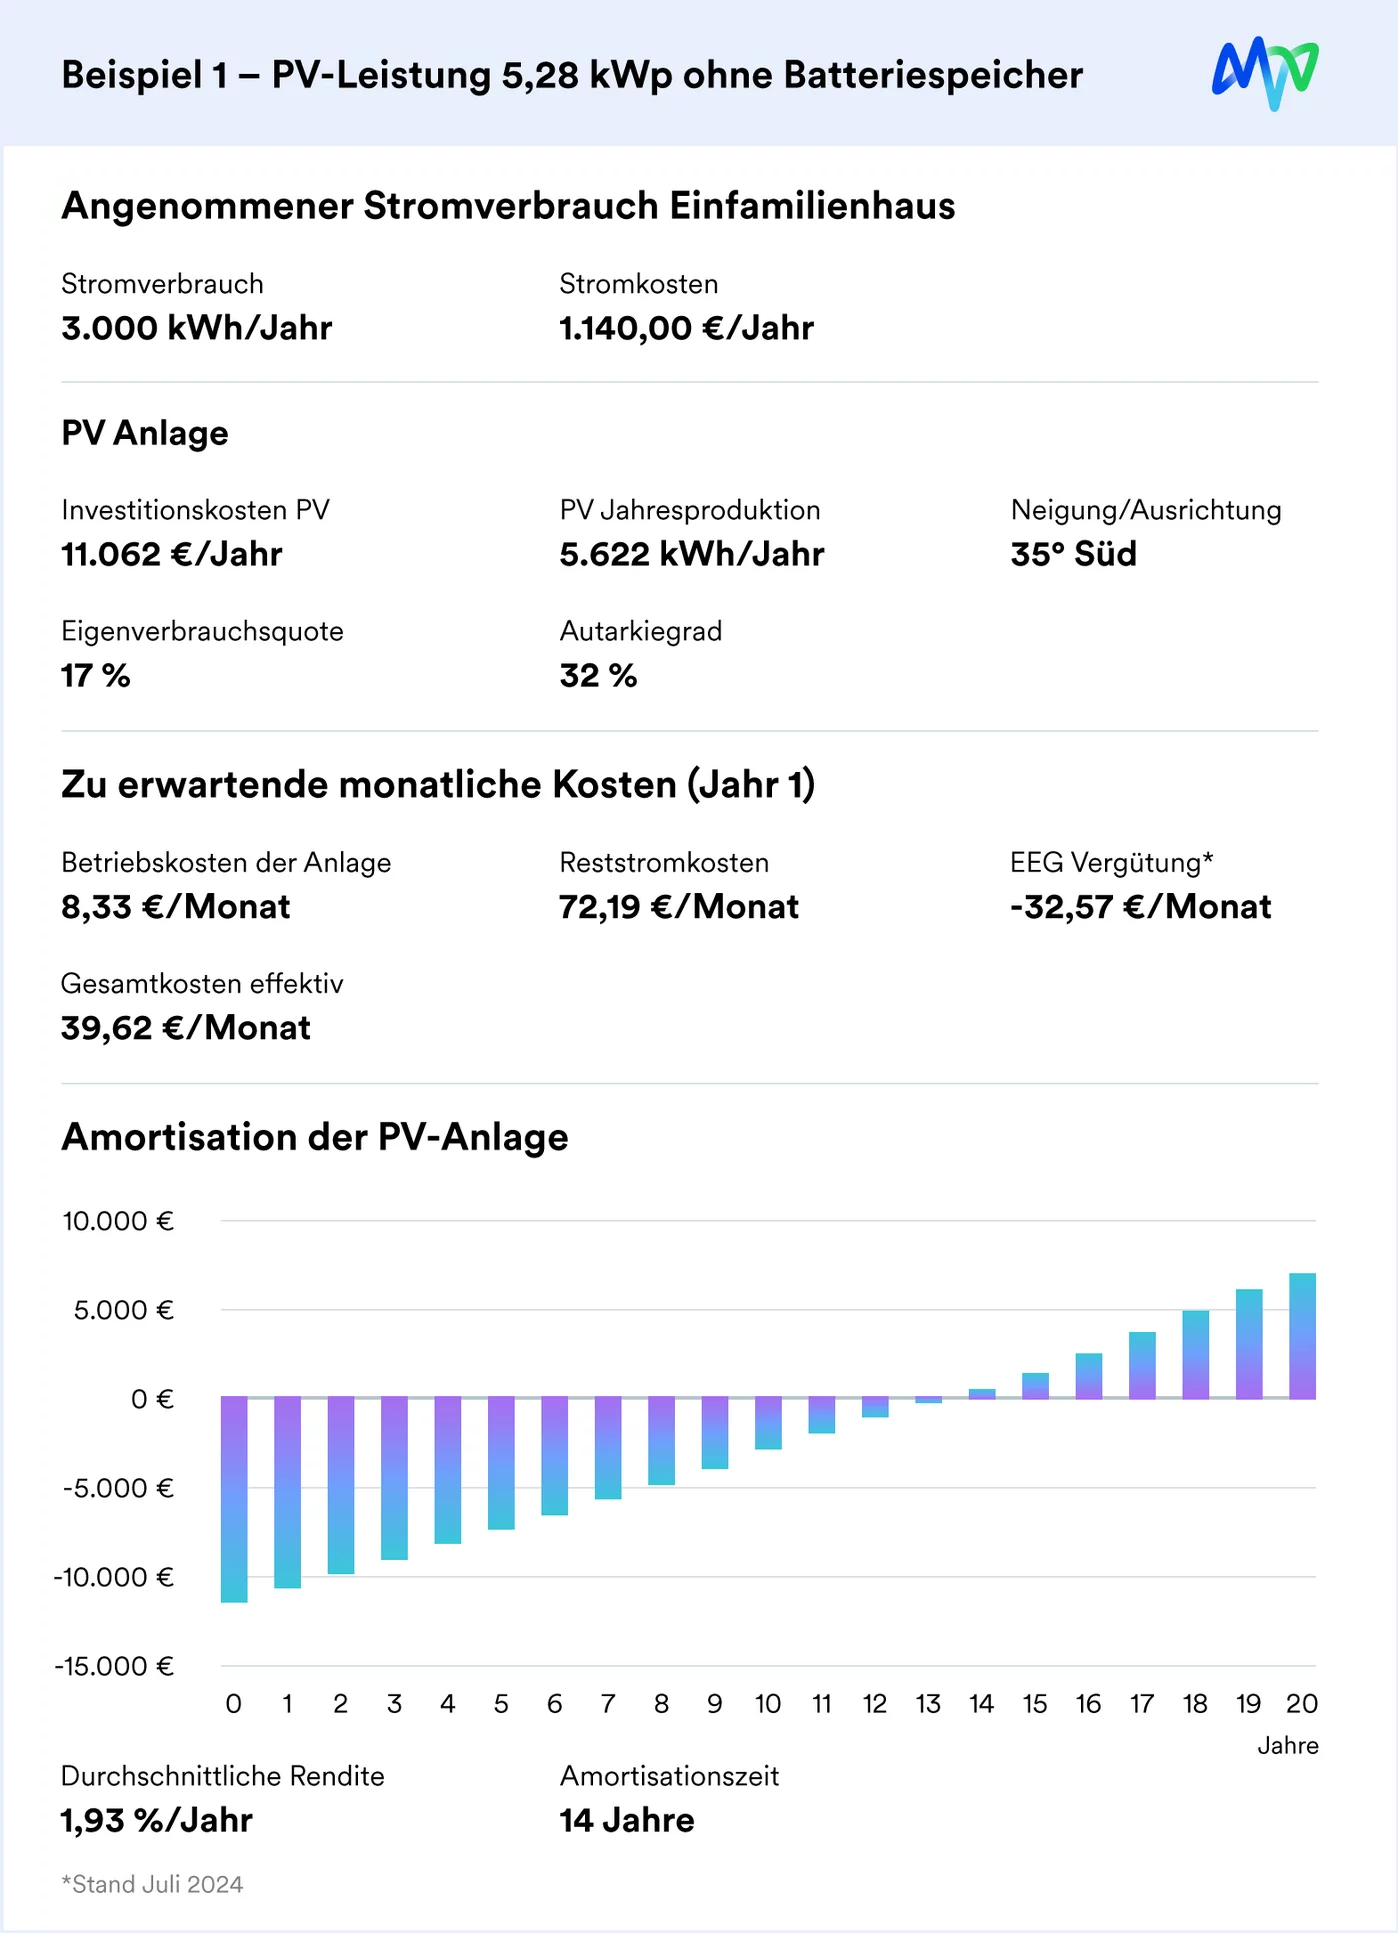This screenshot has height=1933, width=1398.
Task: Click the '39,62 €/Monat' Gesamtkosten value
Action: (x=186, y=1028)
